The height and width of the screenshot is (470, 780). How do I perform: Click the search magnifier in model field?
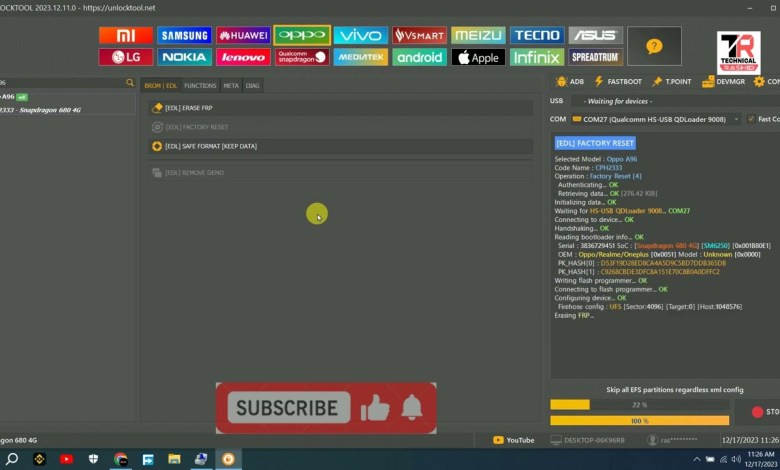point(130,82)
